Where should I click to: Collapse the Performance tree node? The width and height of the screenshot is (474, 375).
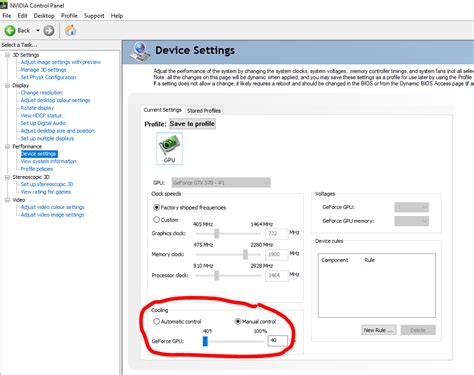pyautogui.click(x=7, y=146)
